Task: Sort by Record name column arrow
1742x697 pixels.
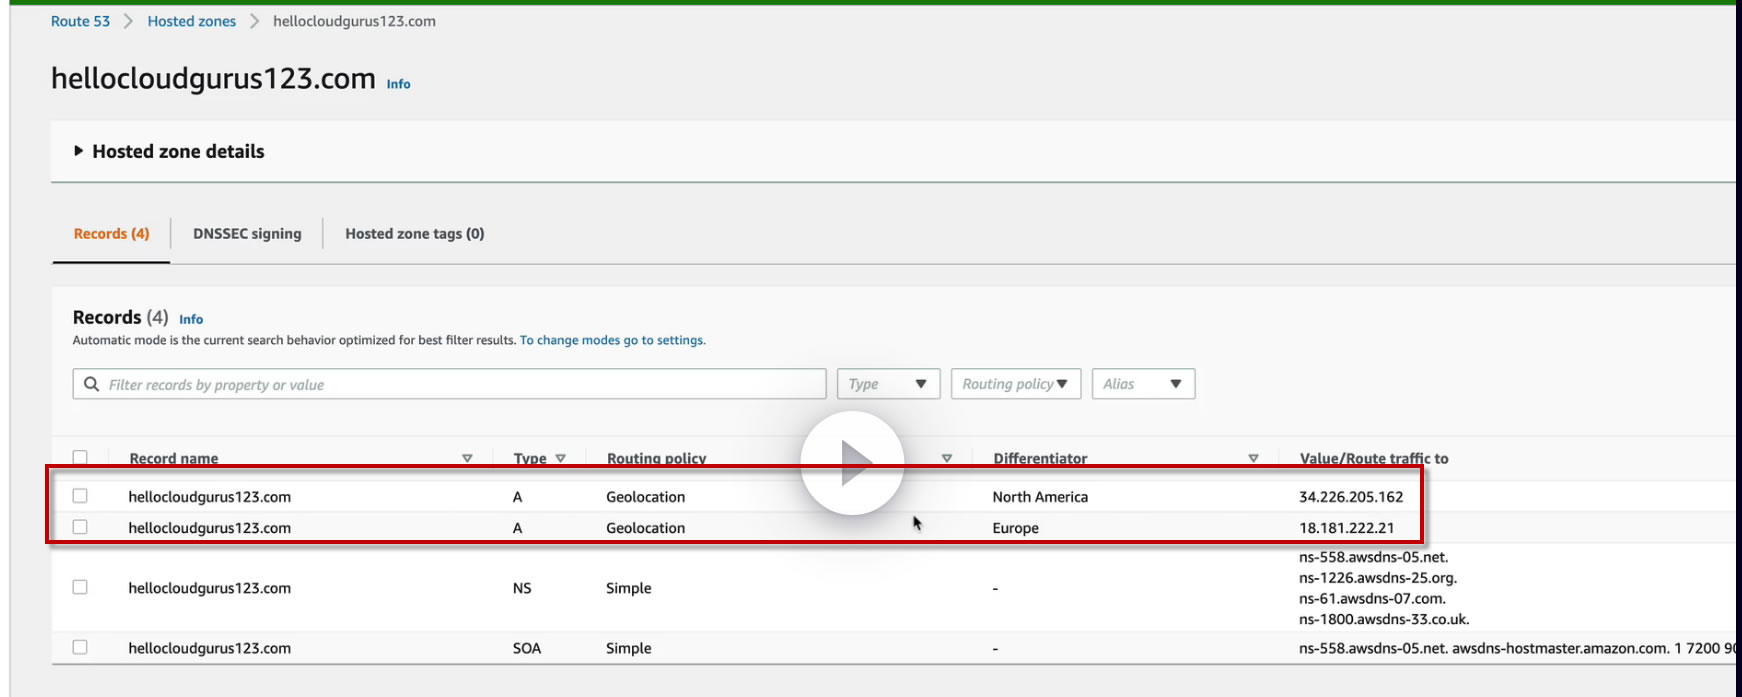Action: (467, 458)
